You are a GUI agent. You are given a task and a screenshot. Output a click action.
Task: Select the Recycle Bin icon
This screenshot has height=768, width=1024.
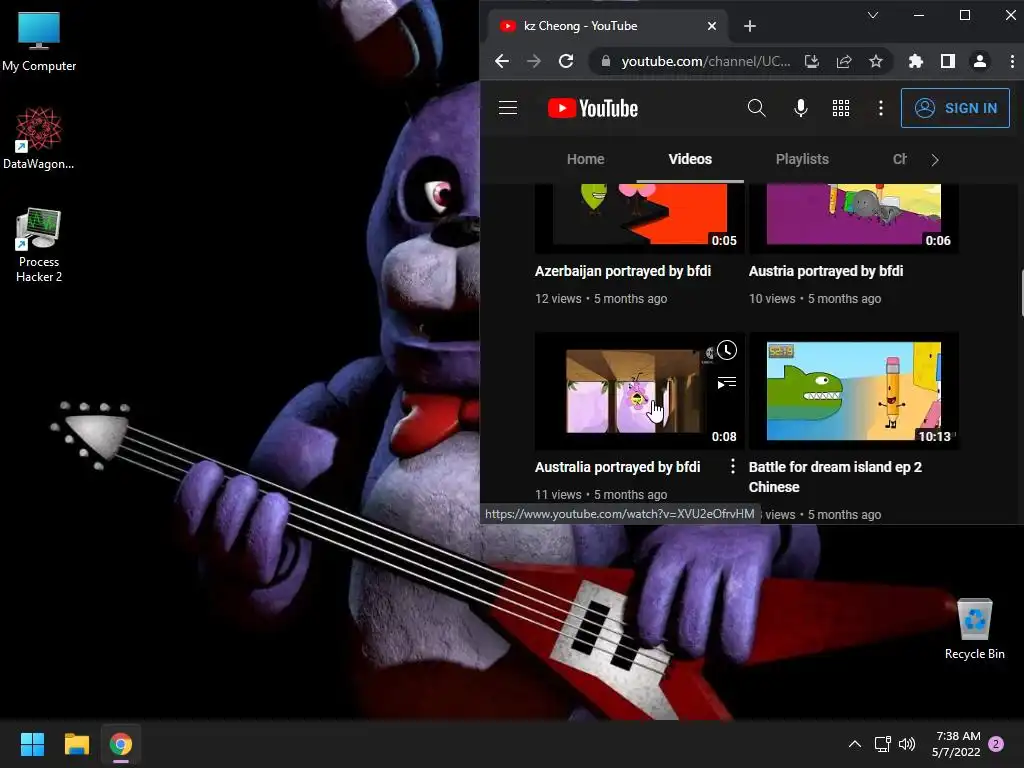(974, 629)
